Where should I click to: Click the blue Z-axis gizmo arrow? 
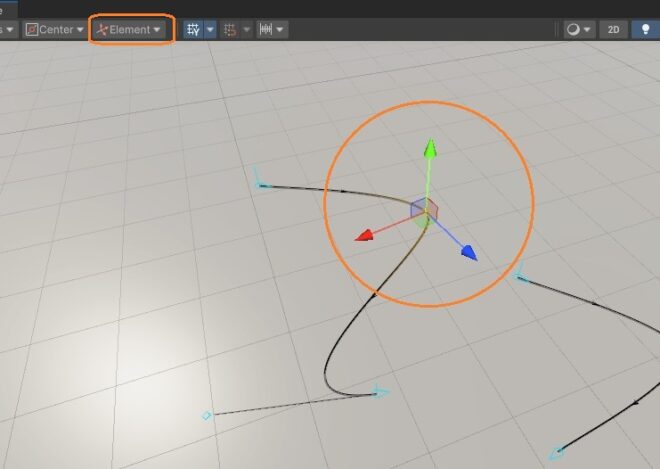(x=469, y=253)
